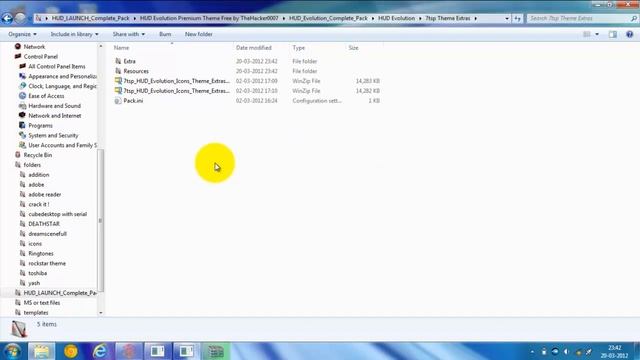Launch Internet Explorer from taskbar
Image resolution: width=640 pixels, height=360 pixels.
tap(100, 351)
